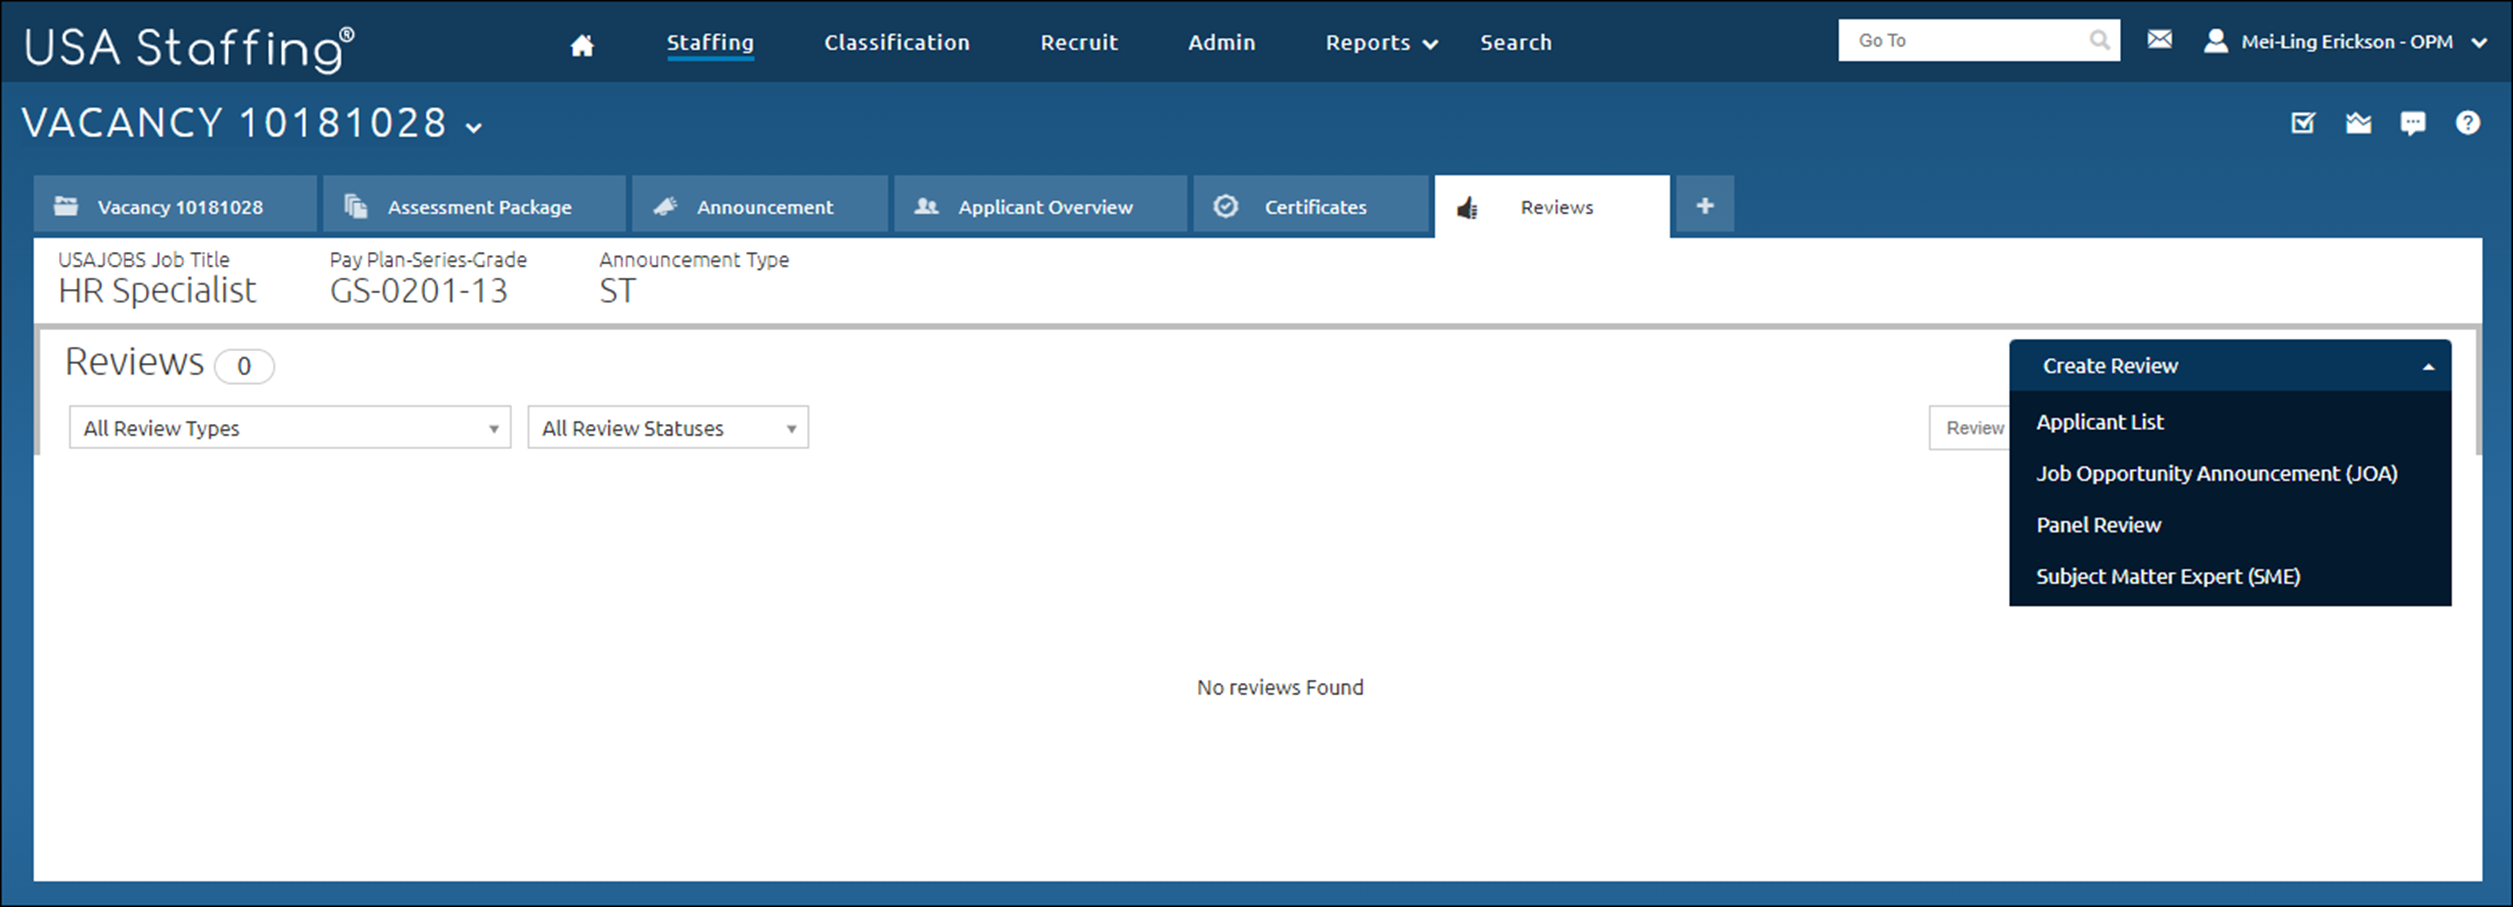Select Panel Review option
Screen dimensions: 2513x907
coord(2098,525)
